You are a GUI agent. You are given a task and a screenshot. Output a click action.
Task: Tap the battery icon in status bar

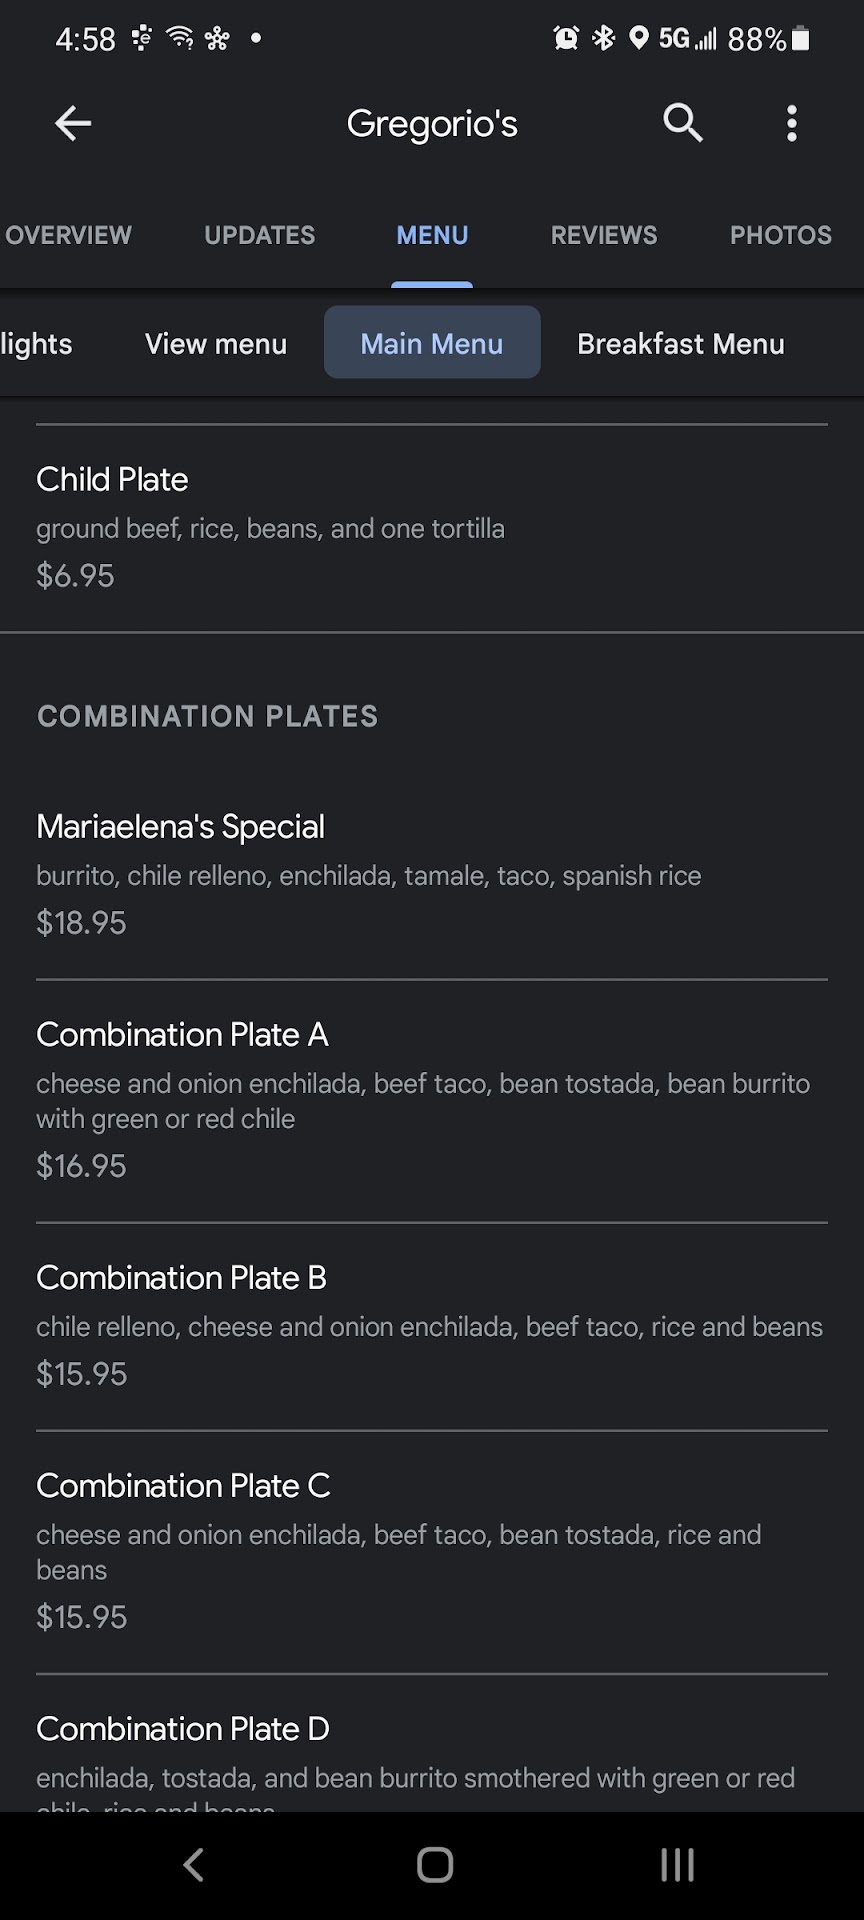click(800, 39)
